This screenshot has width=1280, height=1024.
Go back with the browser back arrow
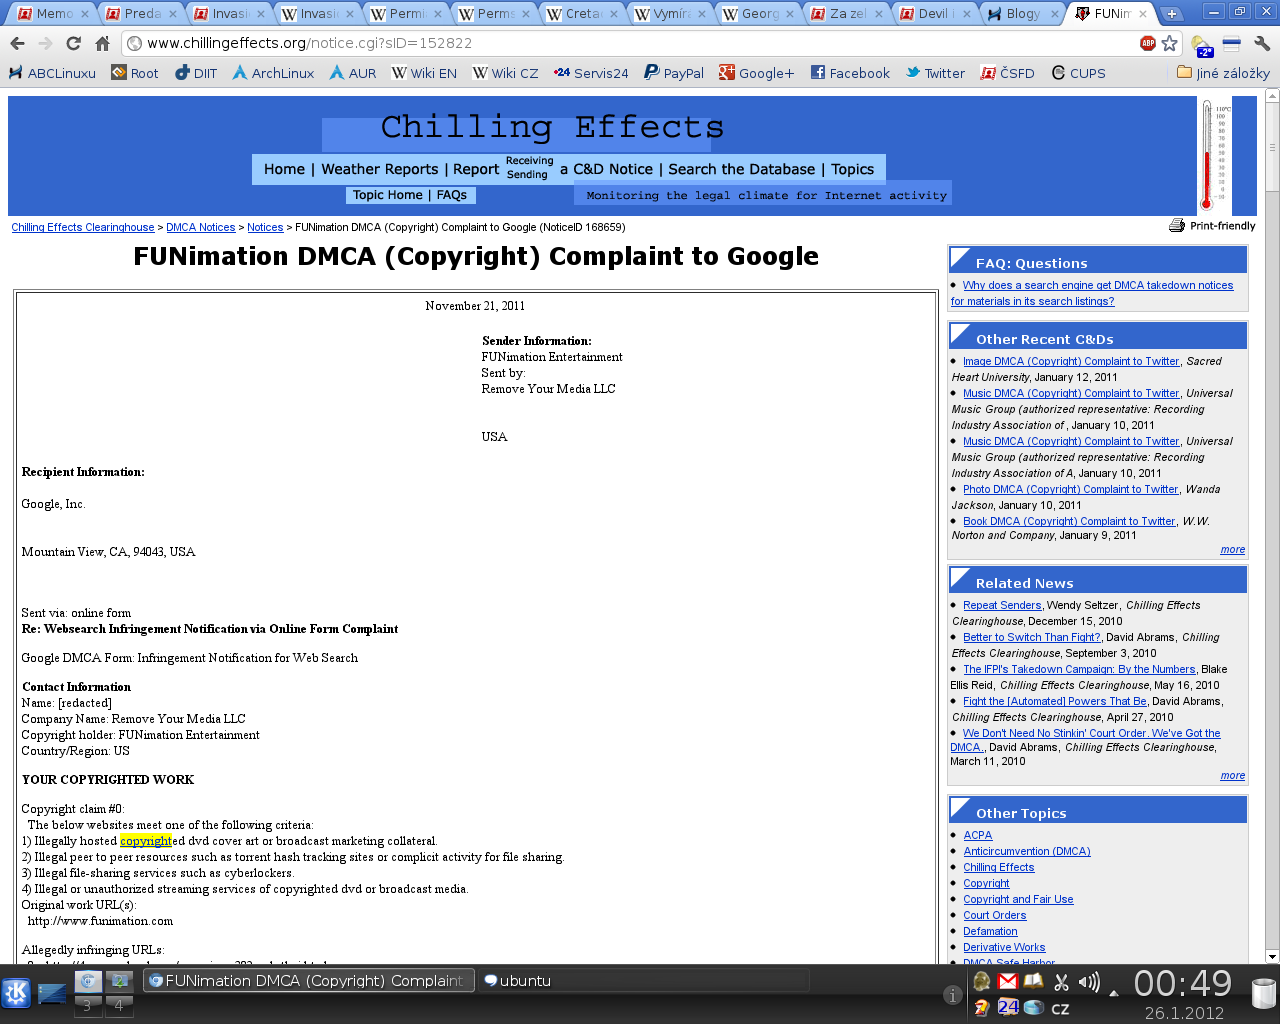[17, 43]
